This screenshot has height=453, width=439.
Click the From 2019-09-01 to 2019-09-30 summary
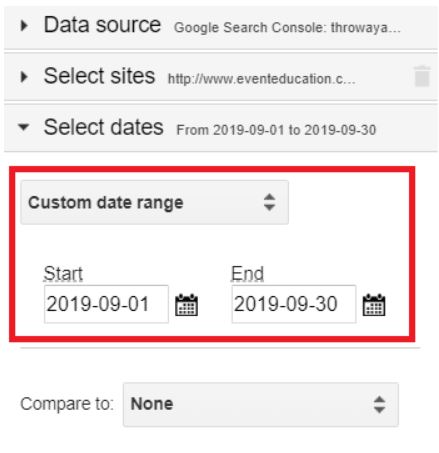276,130
